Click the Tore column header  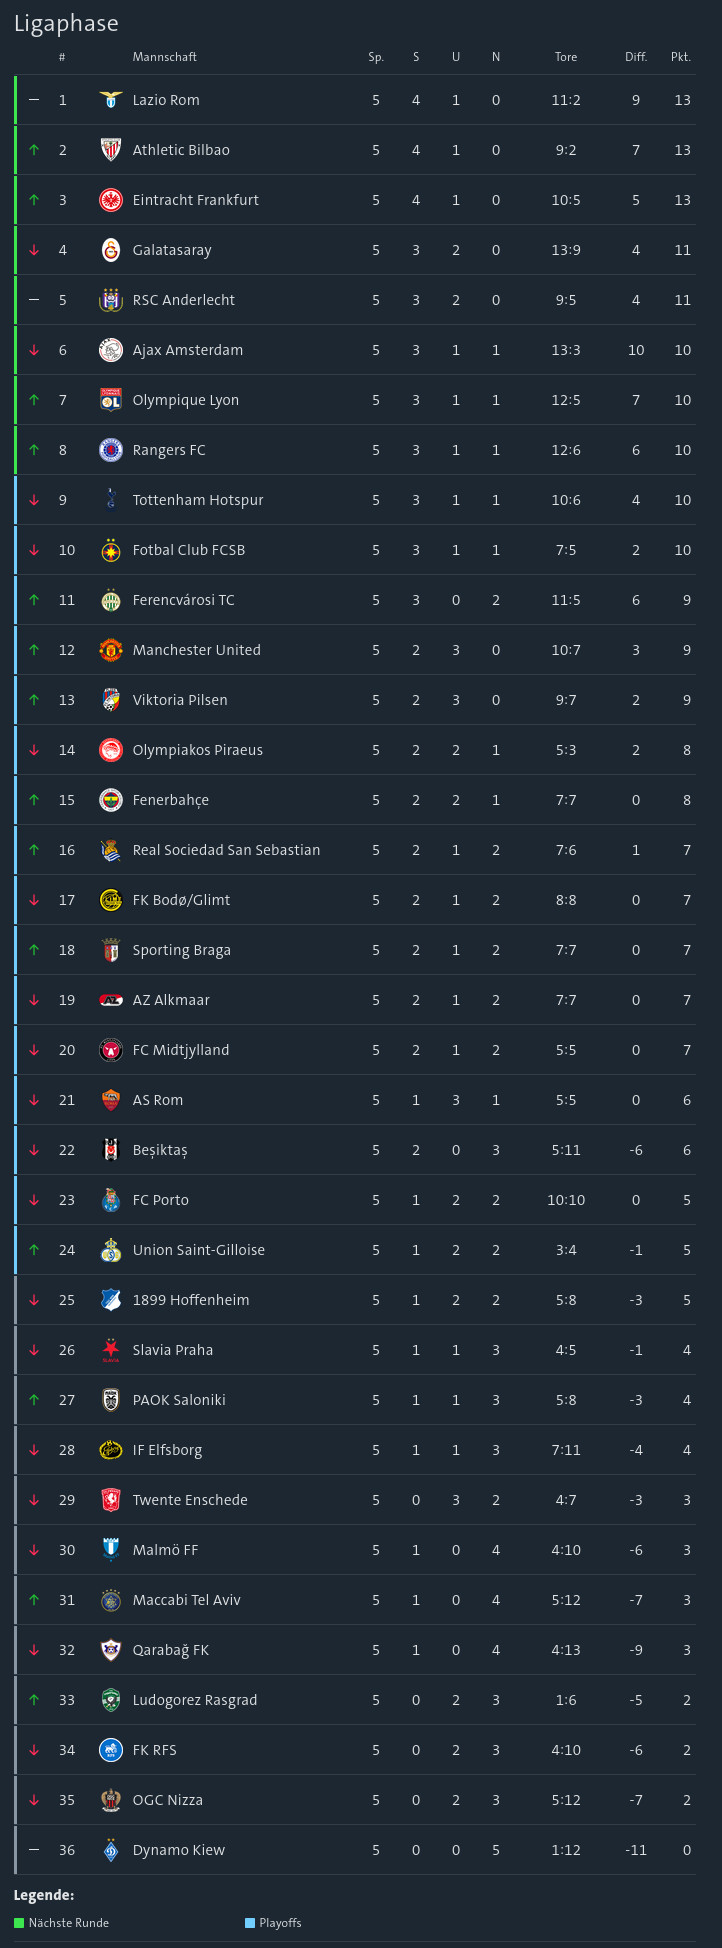[566, 57]
